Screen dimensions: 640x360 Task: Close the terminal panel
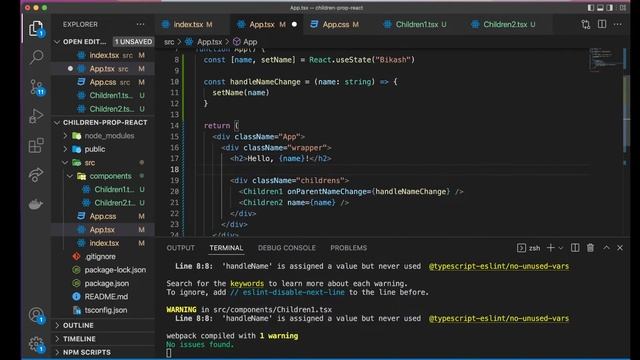coord(620,248)
